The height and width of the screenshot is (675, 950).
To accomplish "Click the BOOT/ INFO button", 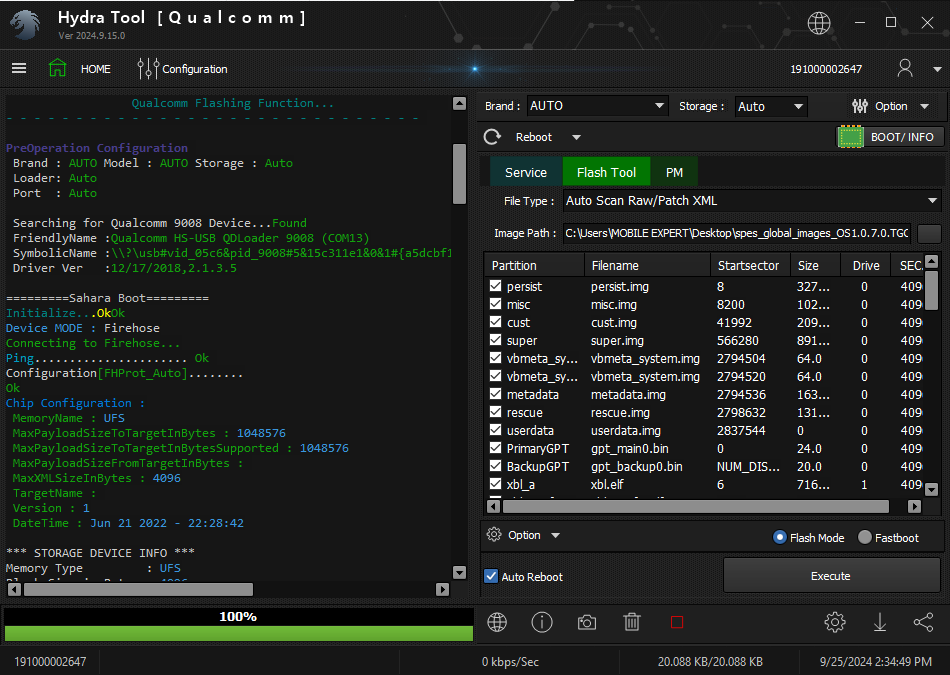I will 890,137.
